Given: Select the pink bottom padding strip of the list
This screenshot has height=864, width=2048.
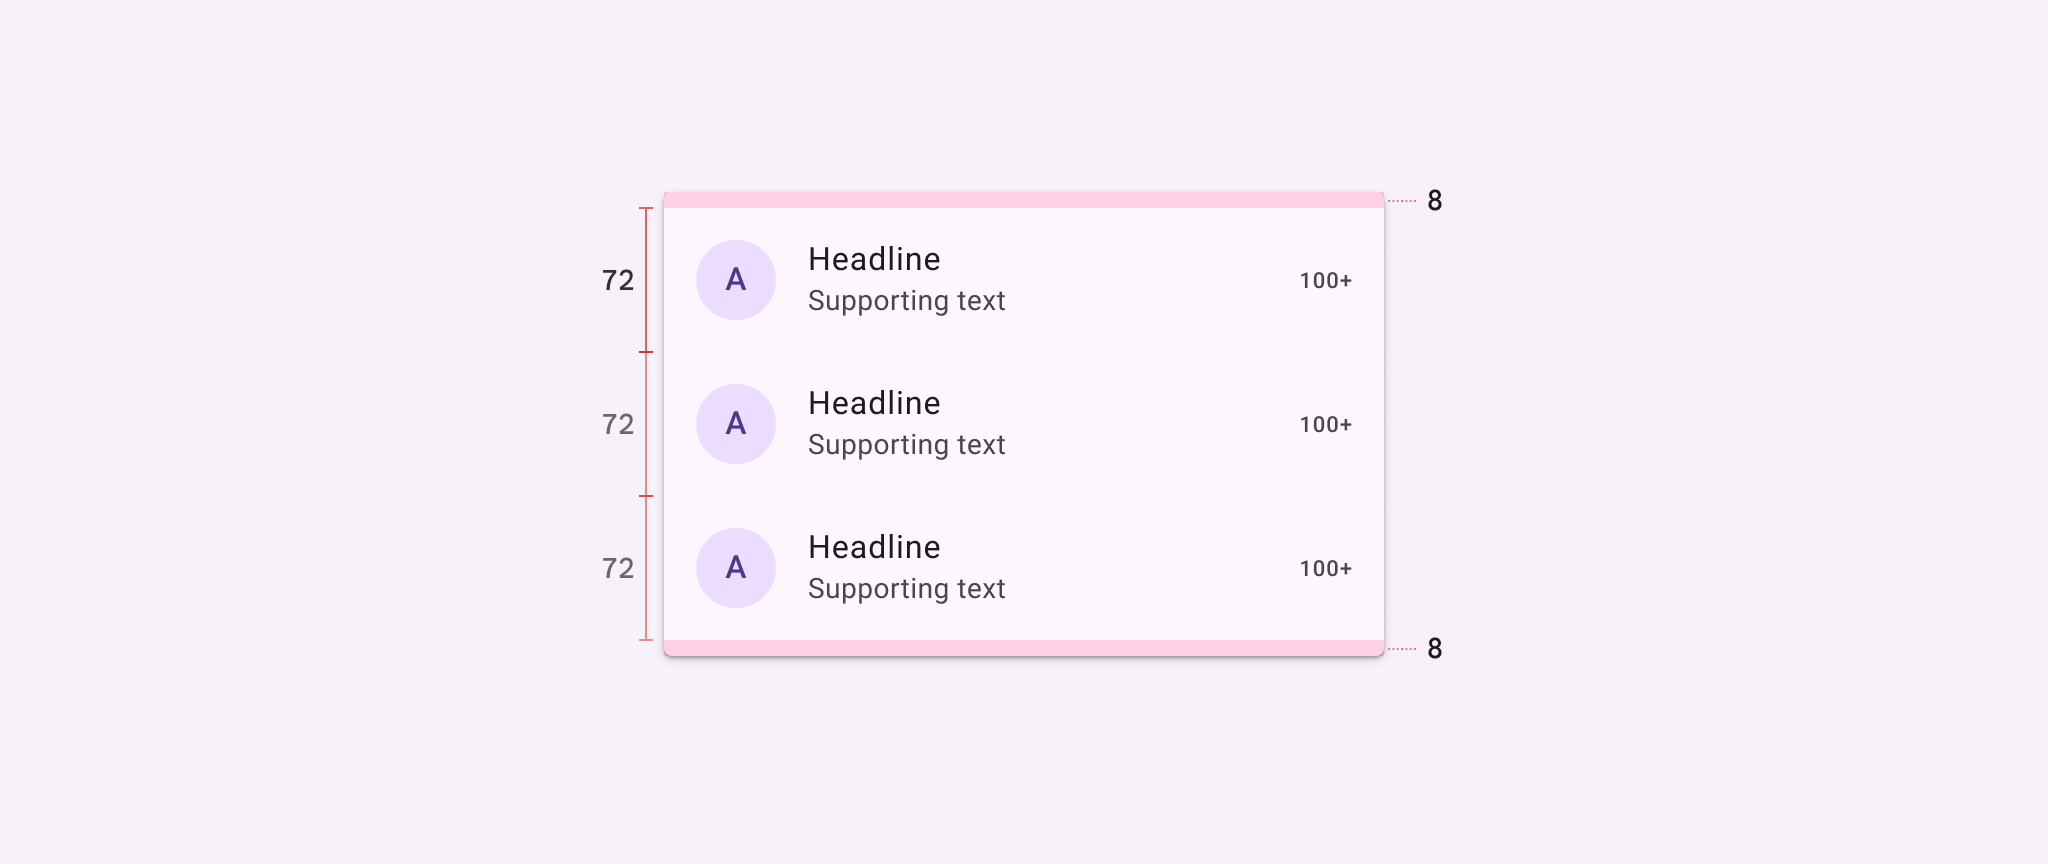Looking at the screenshot, I should coord(1024,648).
